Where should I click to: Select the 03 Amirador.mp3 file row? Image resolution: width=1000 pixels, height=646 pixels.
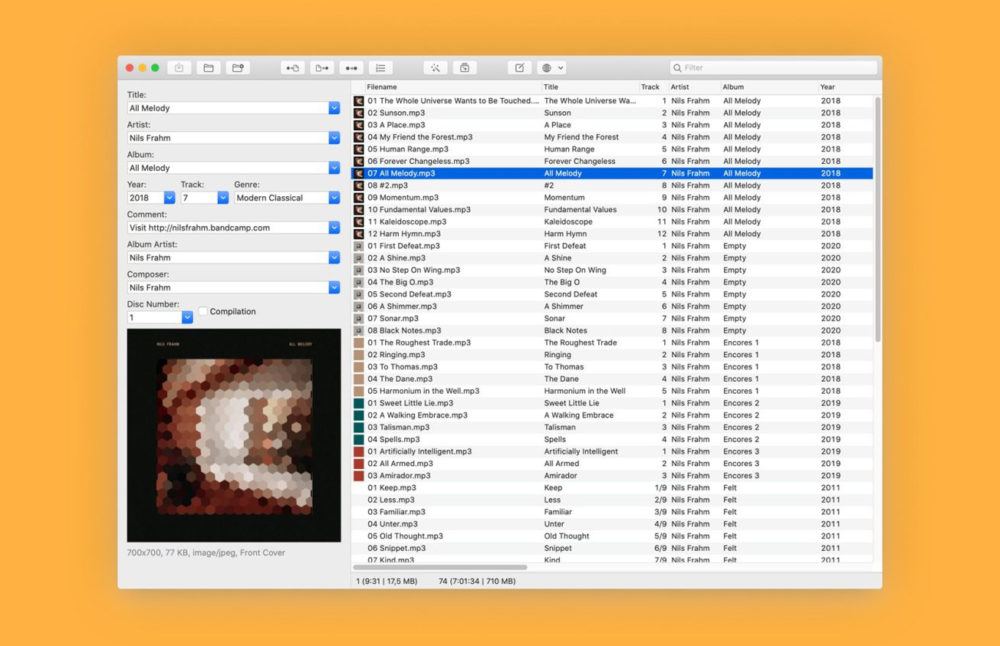pos(450,476)
